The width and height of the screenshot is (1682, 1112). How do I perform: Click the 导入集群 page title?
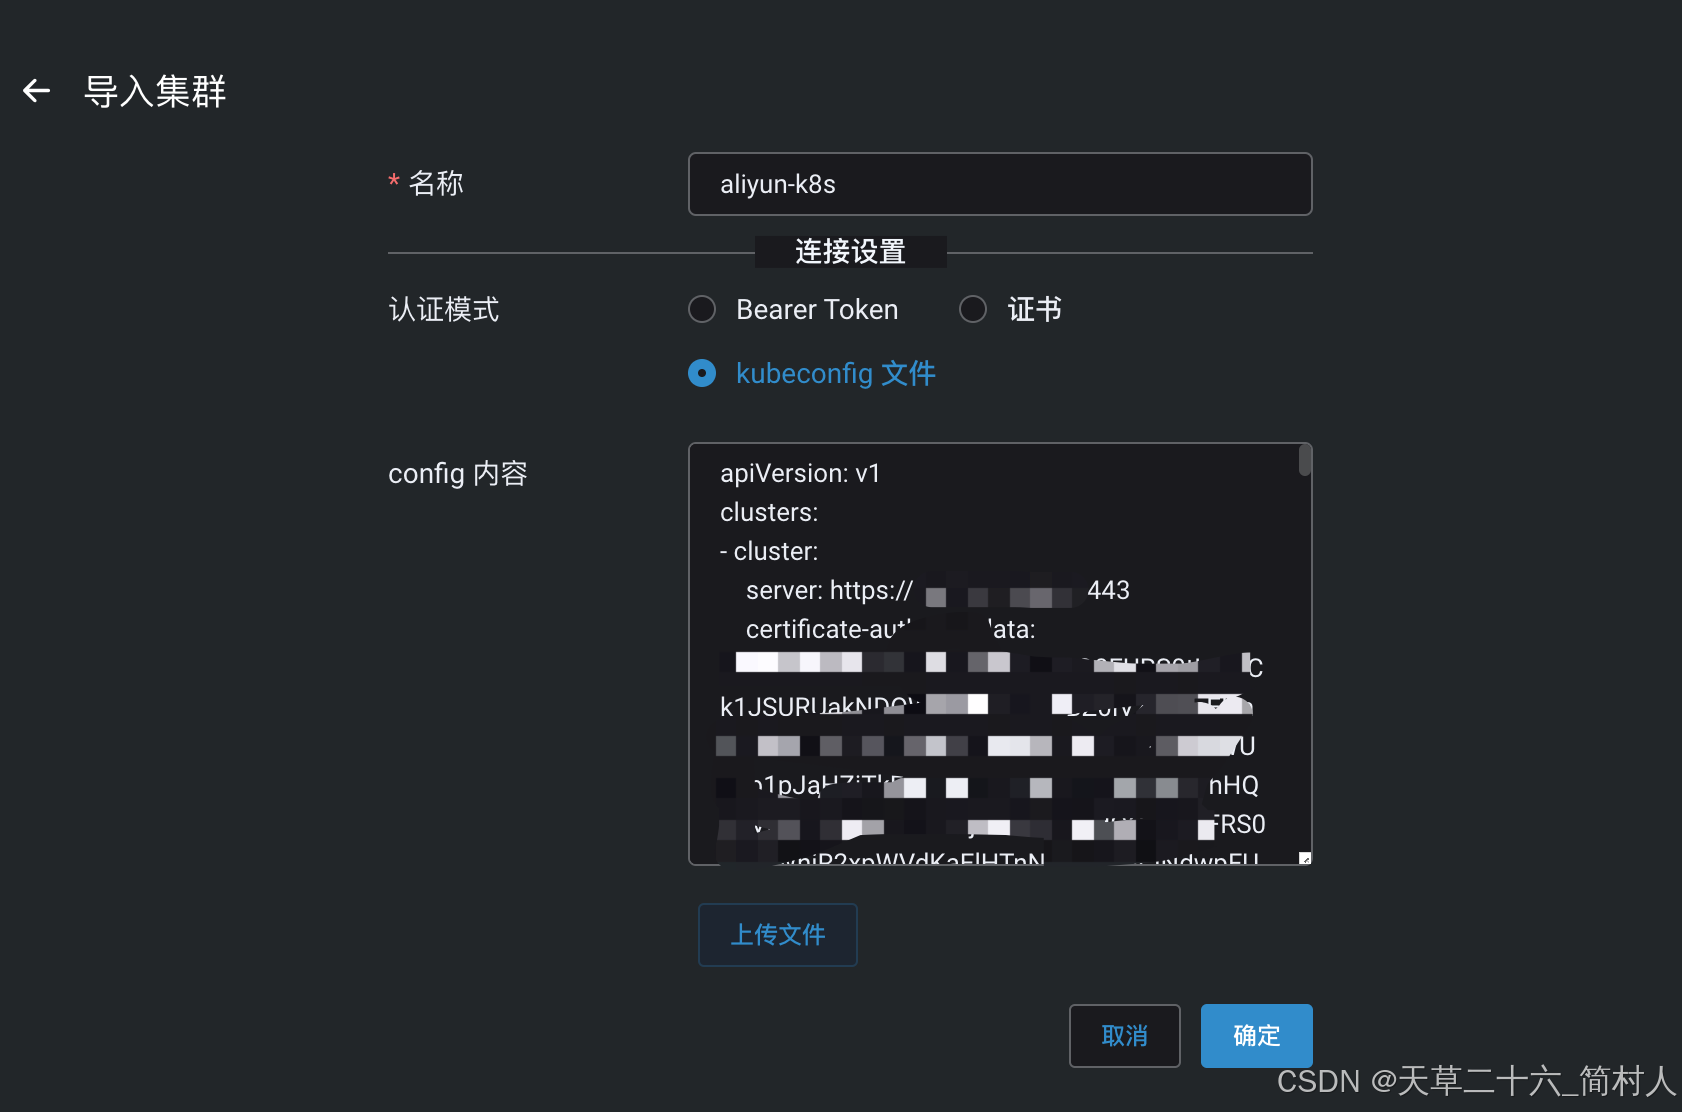point(155,91)
